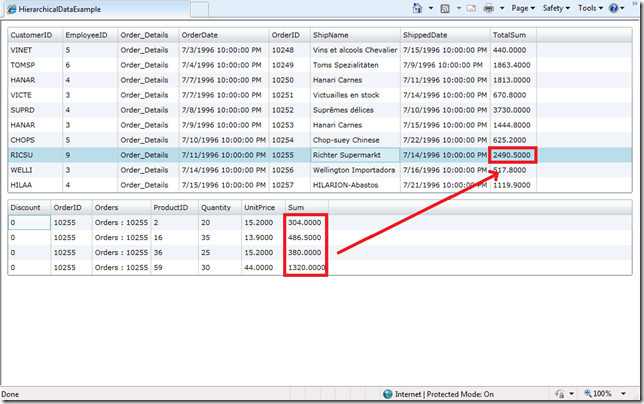Expand the zoom level dropdown arrow
Viewport: 644px width, 404px height.
pos(625,394)
